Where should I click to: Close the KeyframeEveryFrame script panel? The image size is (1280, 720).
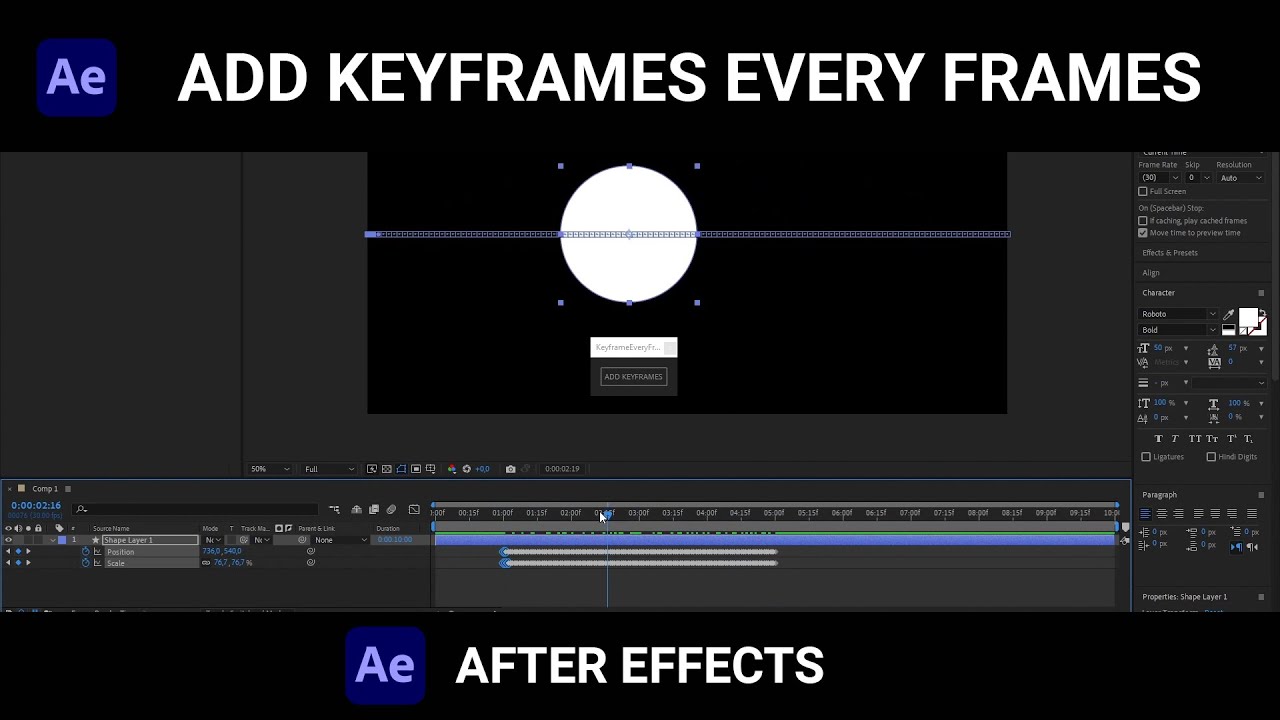click(670, 347)
